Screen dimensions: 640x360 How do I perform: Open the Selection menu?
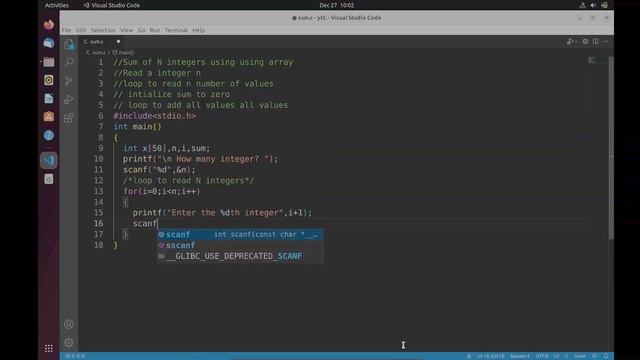coord(103,30)
